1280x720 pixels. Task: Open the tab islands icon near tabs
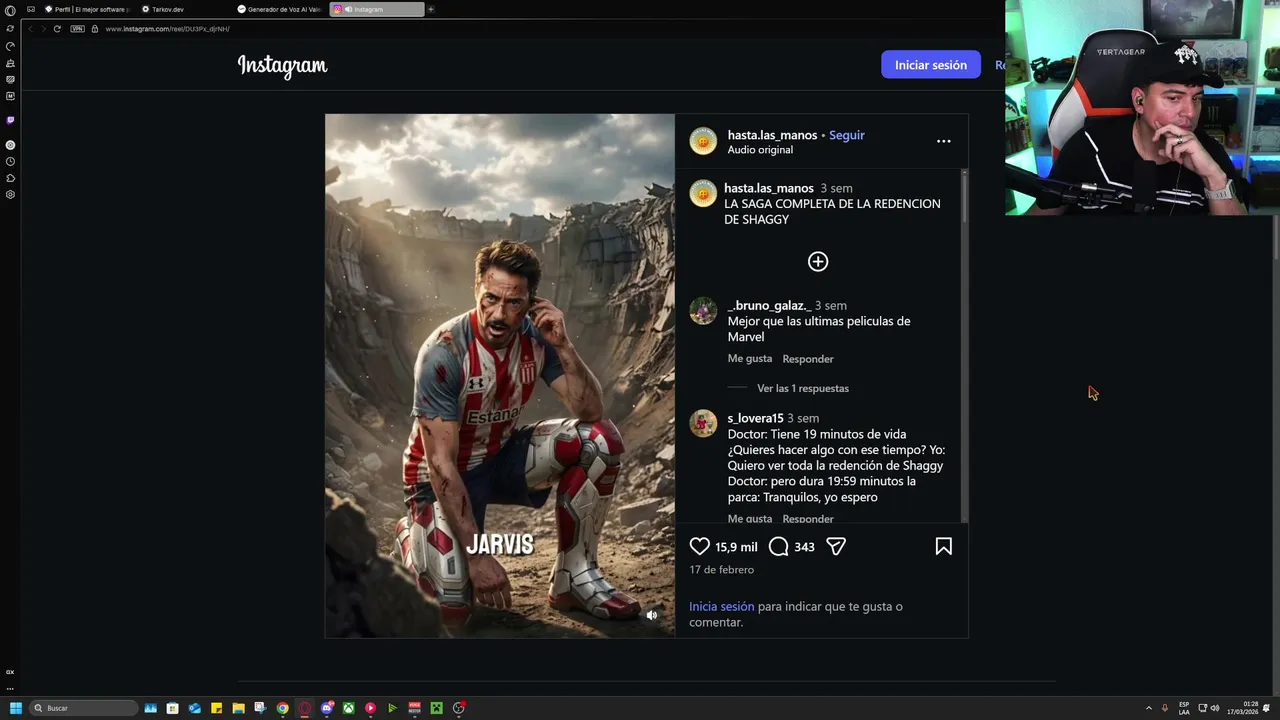click(31, 9)
